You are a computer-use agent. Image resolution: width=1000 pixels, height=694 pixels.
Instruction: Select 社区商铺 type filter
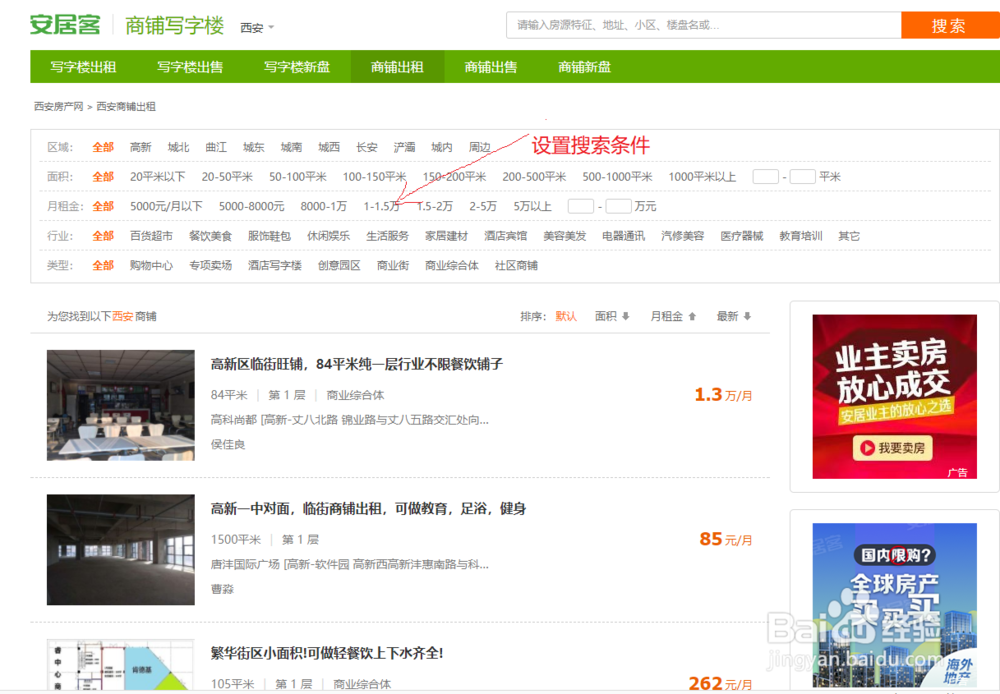point(516,265)
